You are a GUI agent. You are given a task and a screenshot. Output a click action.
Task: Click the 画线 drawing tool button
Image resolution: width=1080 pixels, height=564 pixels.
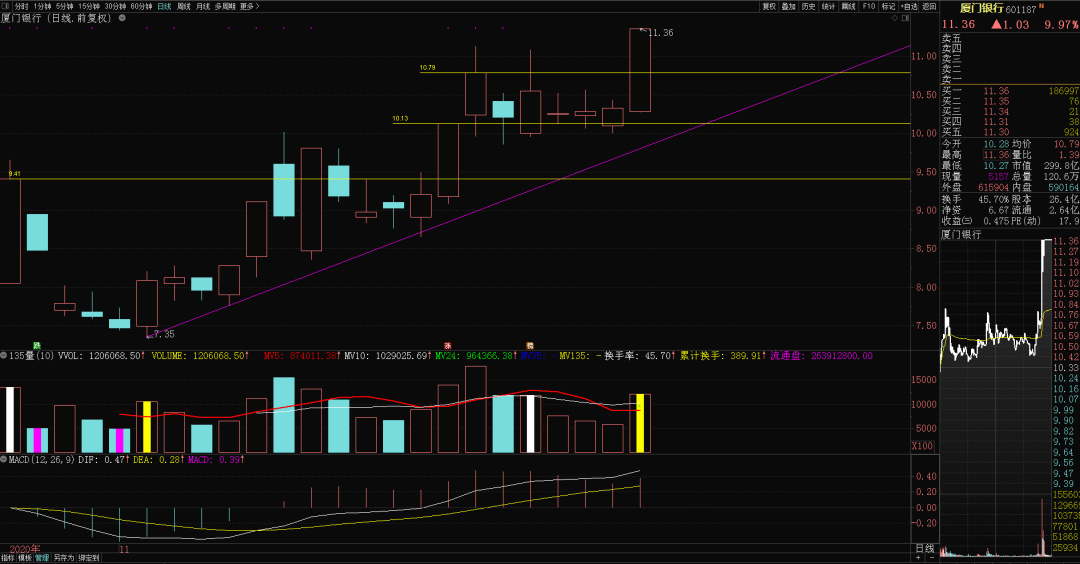tap(849, 6)
